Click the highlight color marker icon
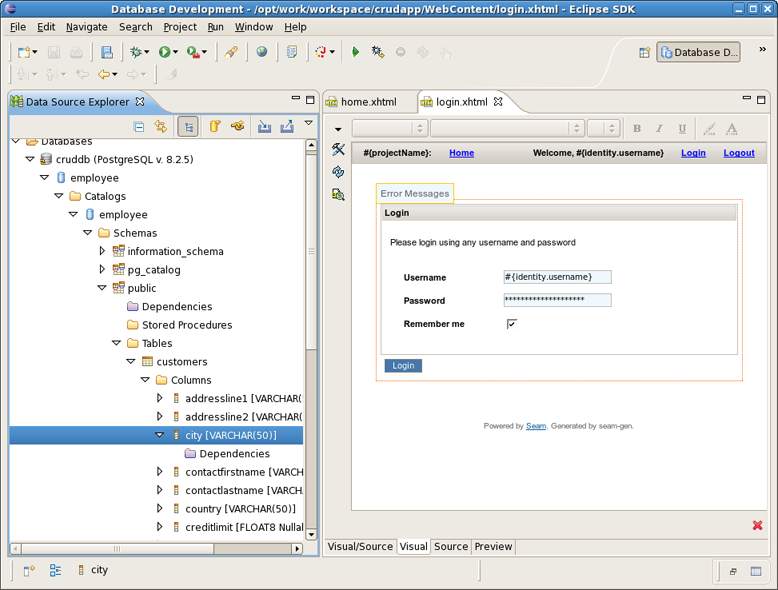The height and width of the screenshot is (590, 778). coord(710,129)
